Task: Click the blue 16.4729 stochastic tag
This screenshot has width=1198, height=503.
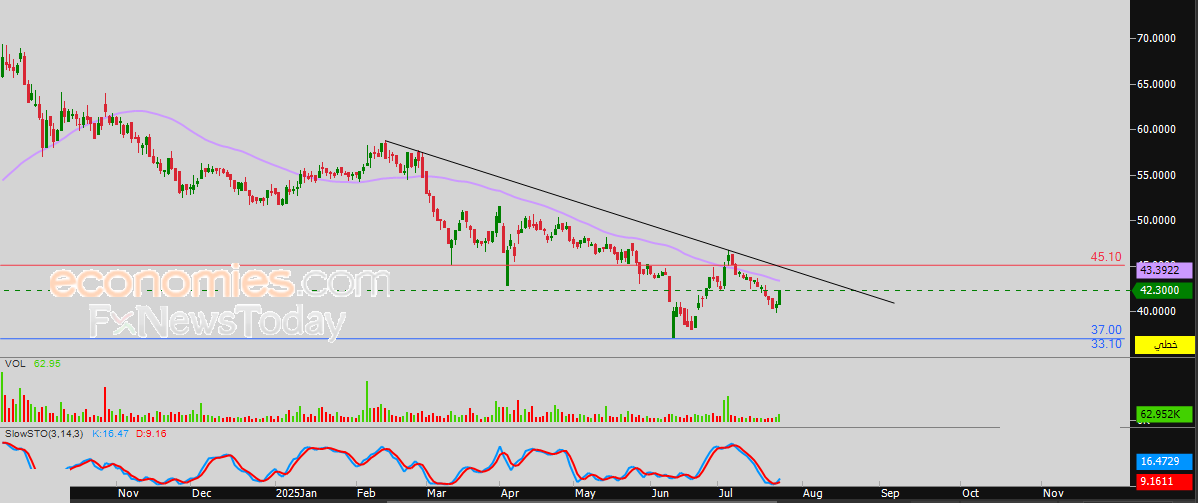Action: 1164,462
